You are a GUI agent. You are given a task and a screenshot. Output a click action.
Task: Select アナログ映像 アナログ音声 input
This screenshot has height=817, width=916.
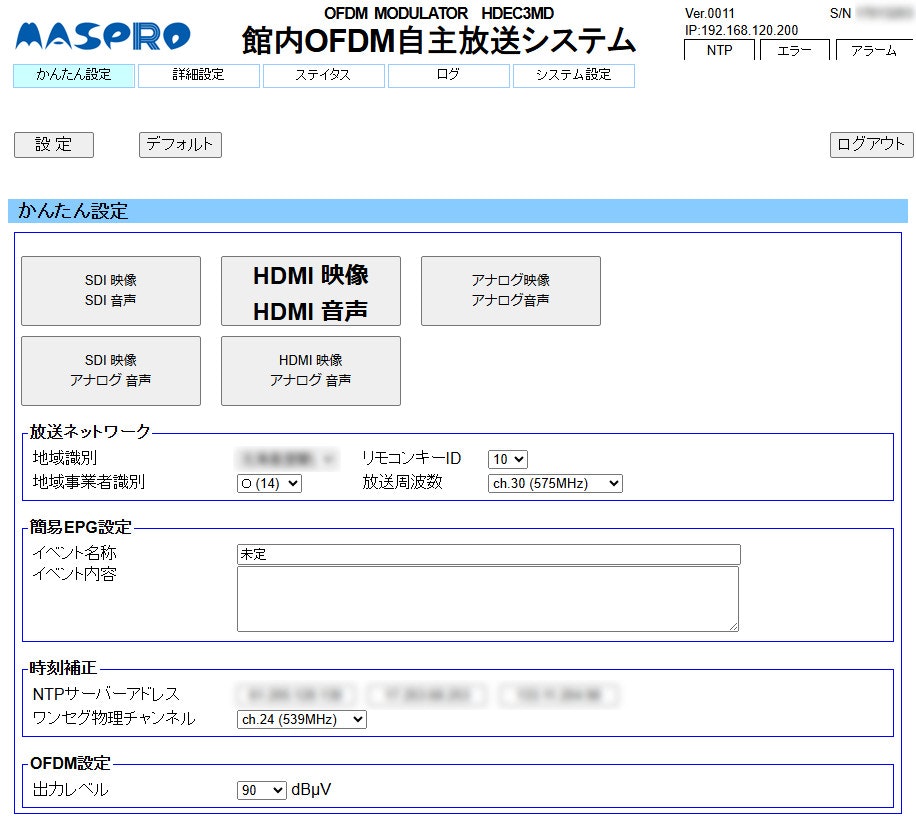[x=511, y=291]
